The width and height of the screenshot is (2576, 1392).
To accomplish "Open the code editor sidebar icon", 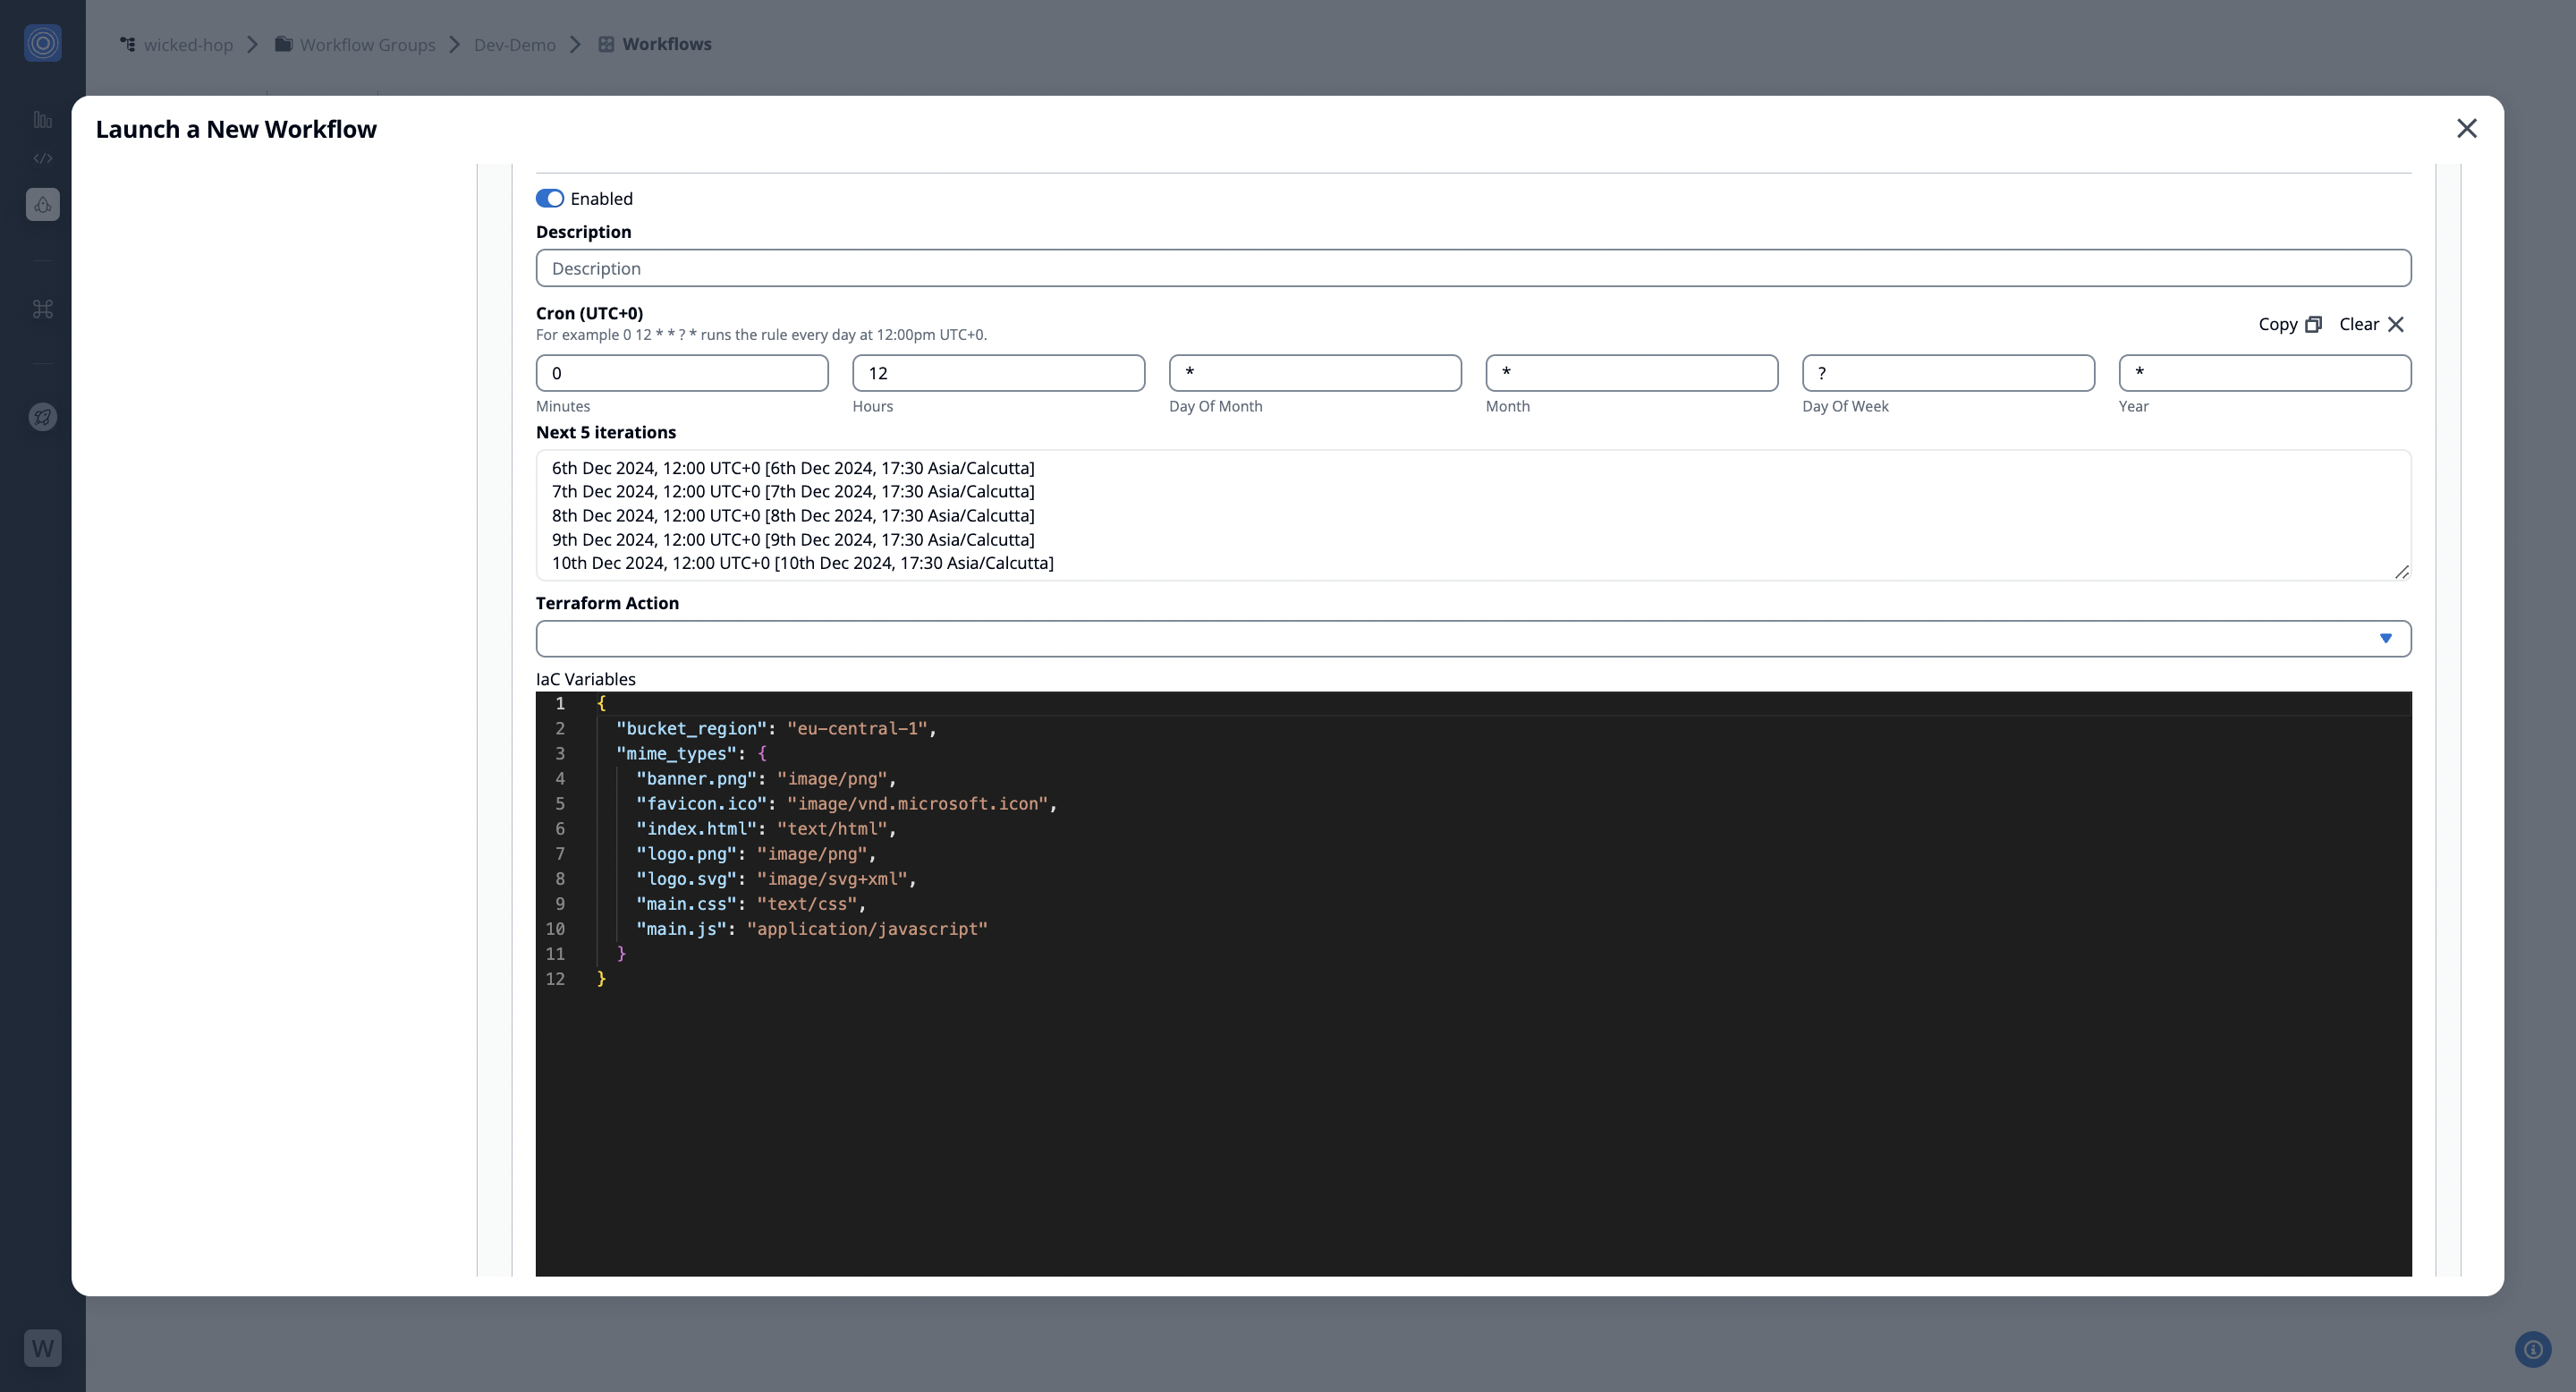I will point(42,157).
